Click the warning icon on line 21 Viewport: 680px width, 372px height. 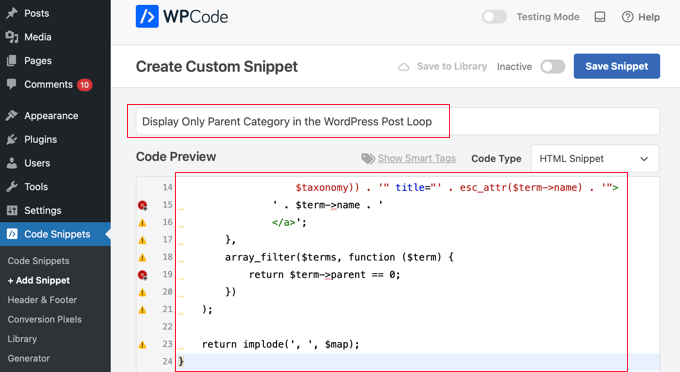tap(142, 310)
